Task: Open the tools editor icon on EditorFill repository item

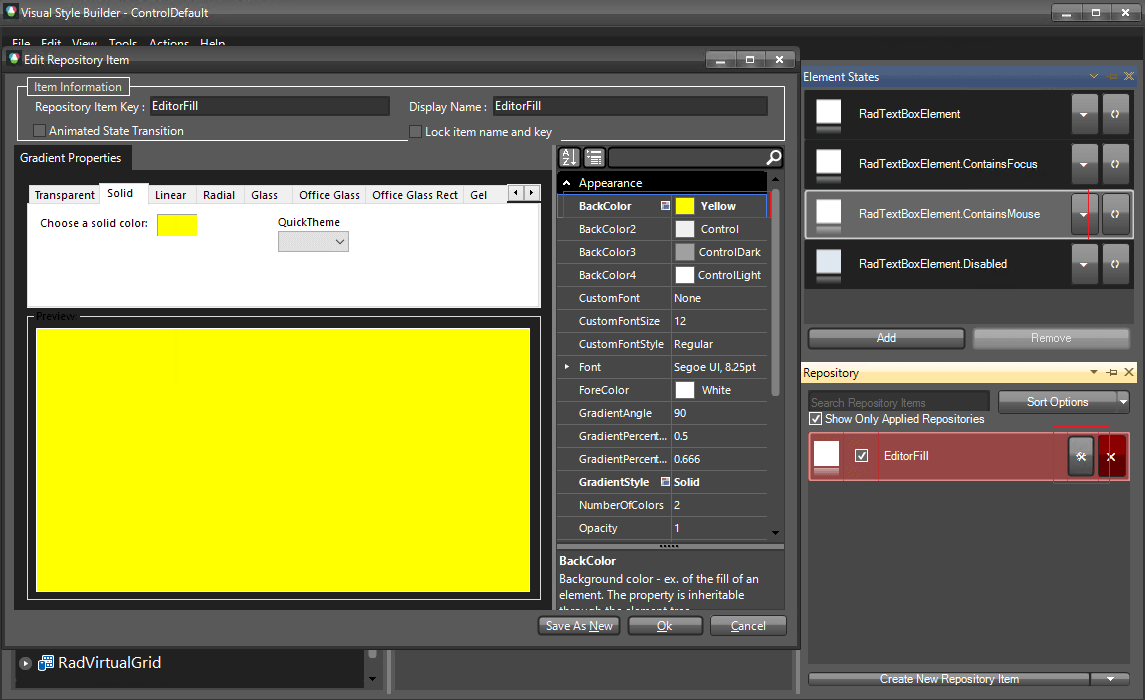Action: pos(1081,456)
